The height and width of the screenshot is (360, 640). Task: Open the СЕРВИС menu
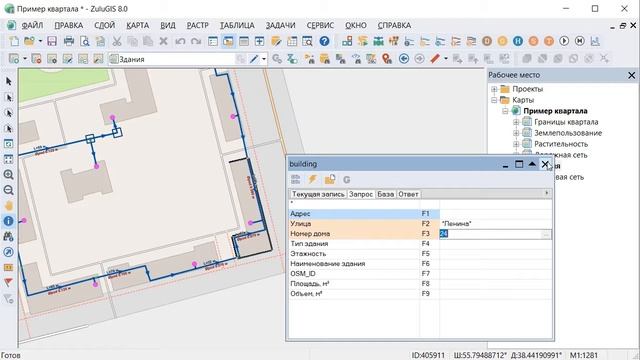click(x=320, y=25)
